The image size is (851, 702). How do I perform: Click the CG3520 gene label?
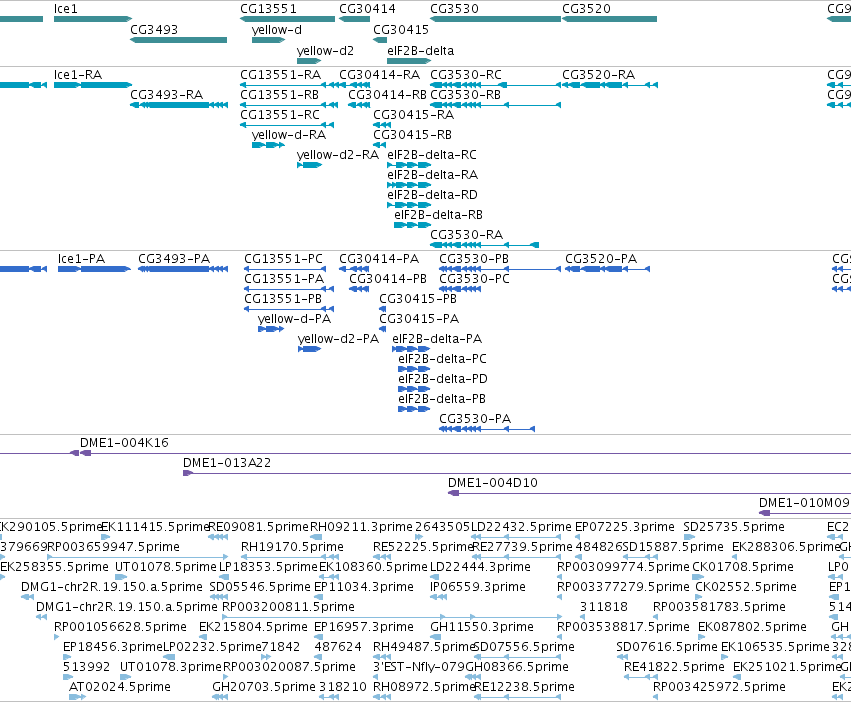coord(586,9)
